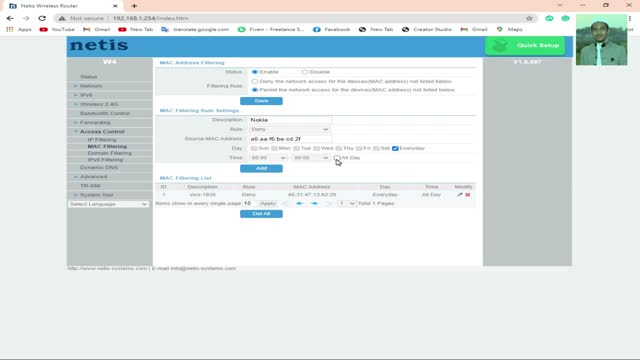Open the netis-systems.com website link

(x=107, y=269)
